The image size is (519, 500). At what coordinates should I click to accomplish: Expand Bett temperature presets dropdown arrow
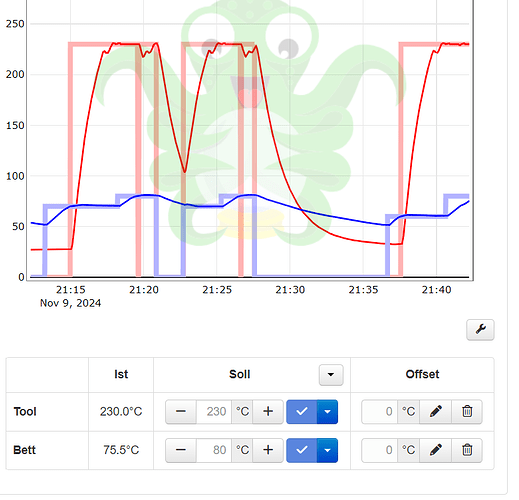coord(327,450)
